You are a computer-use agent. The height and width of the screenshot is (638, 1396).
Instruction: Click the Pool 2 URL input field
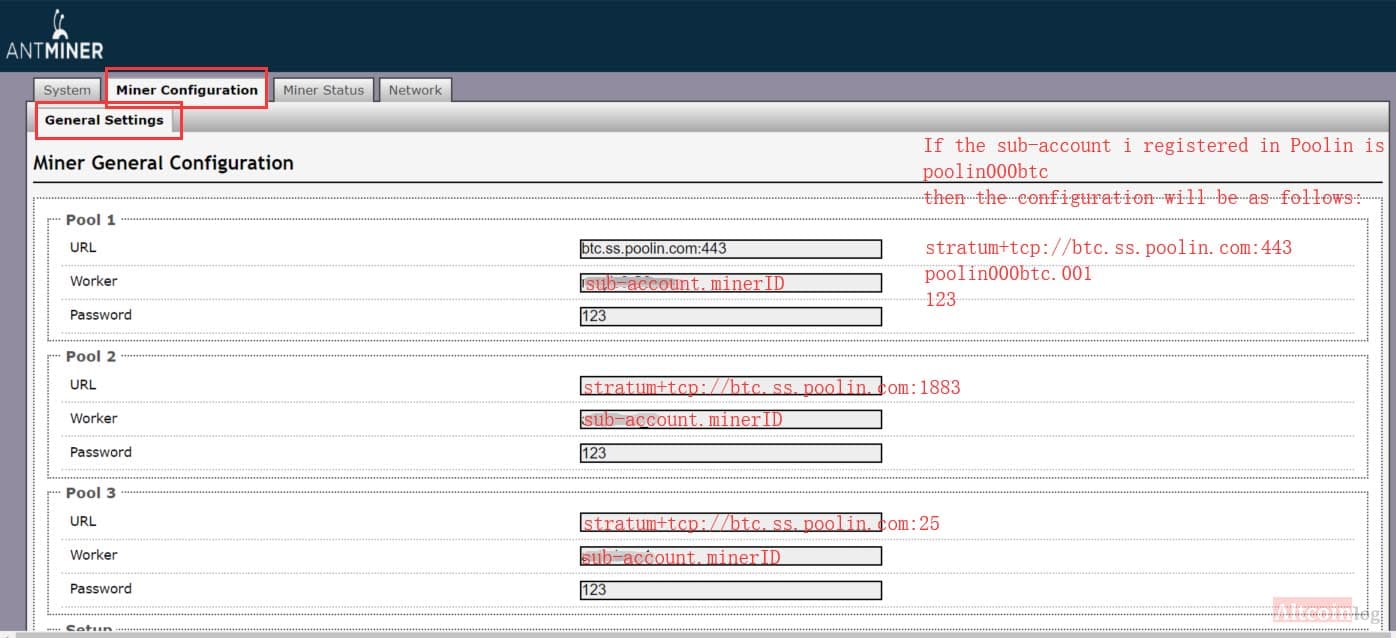pyautogui.click(x=731, y=386)
